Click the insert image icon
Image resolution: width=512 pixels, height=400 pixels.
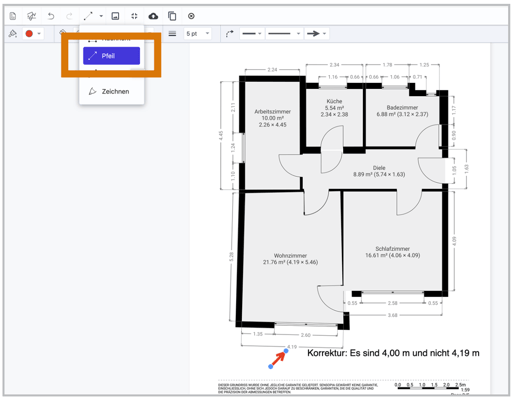(115, 16)
